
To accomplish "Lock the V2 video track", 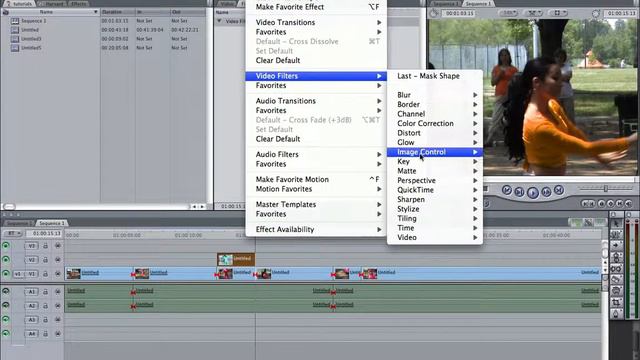I will coord(45,260).
